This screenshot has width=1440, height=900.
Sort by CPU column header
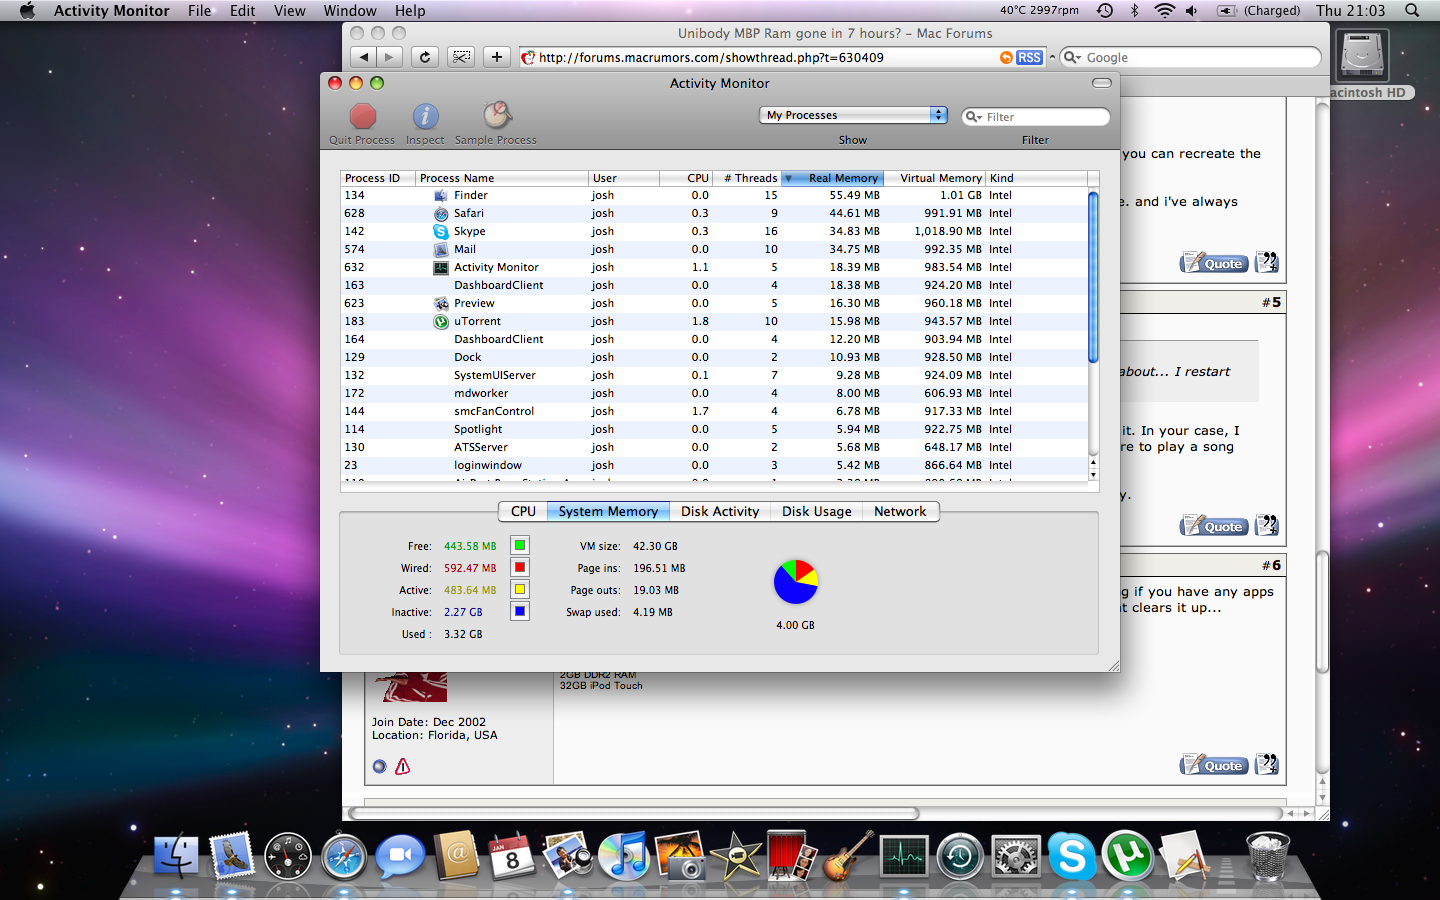(x=685, y=178)
